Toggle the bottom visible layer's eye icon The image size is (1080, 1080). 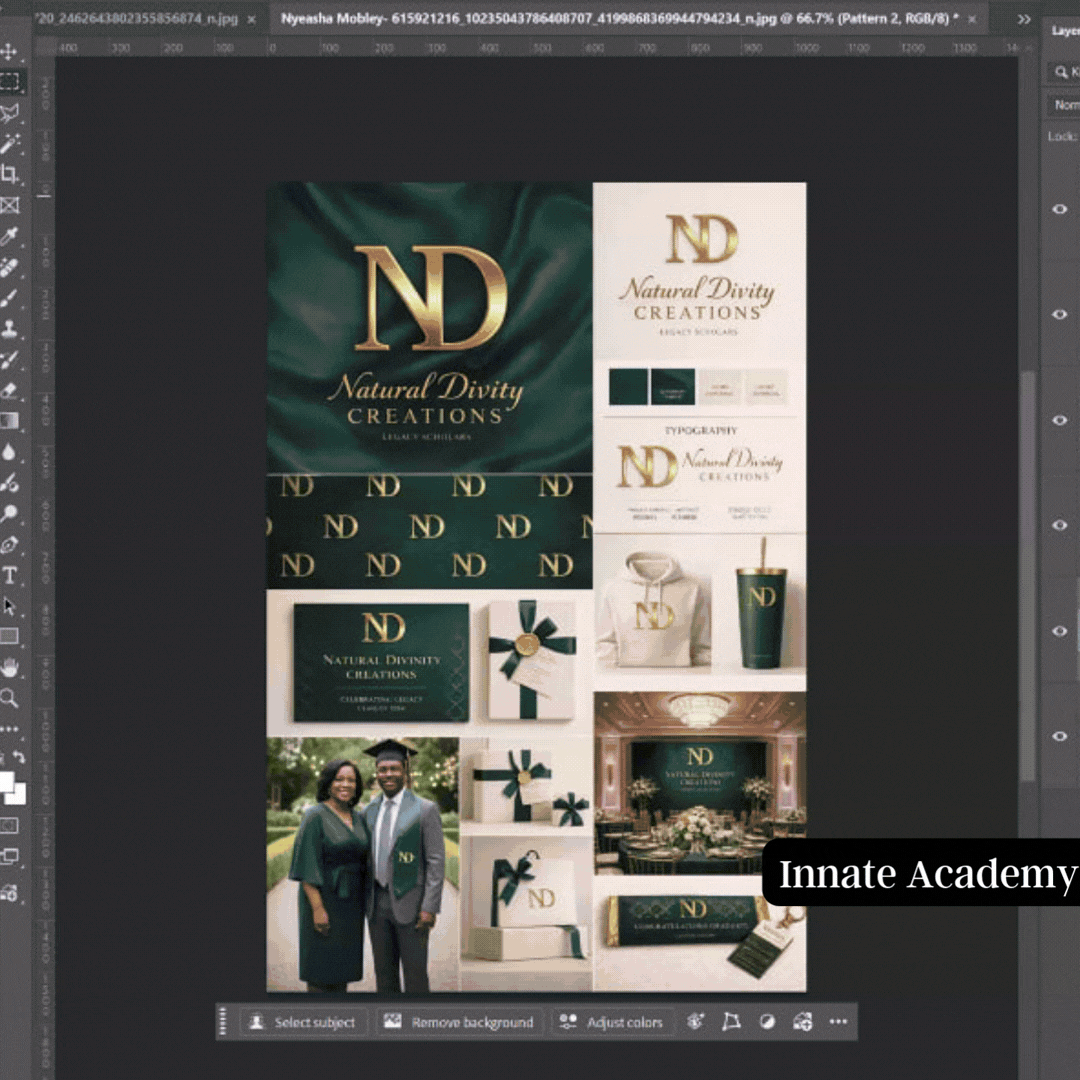click(1059, 737)
